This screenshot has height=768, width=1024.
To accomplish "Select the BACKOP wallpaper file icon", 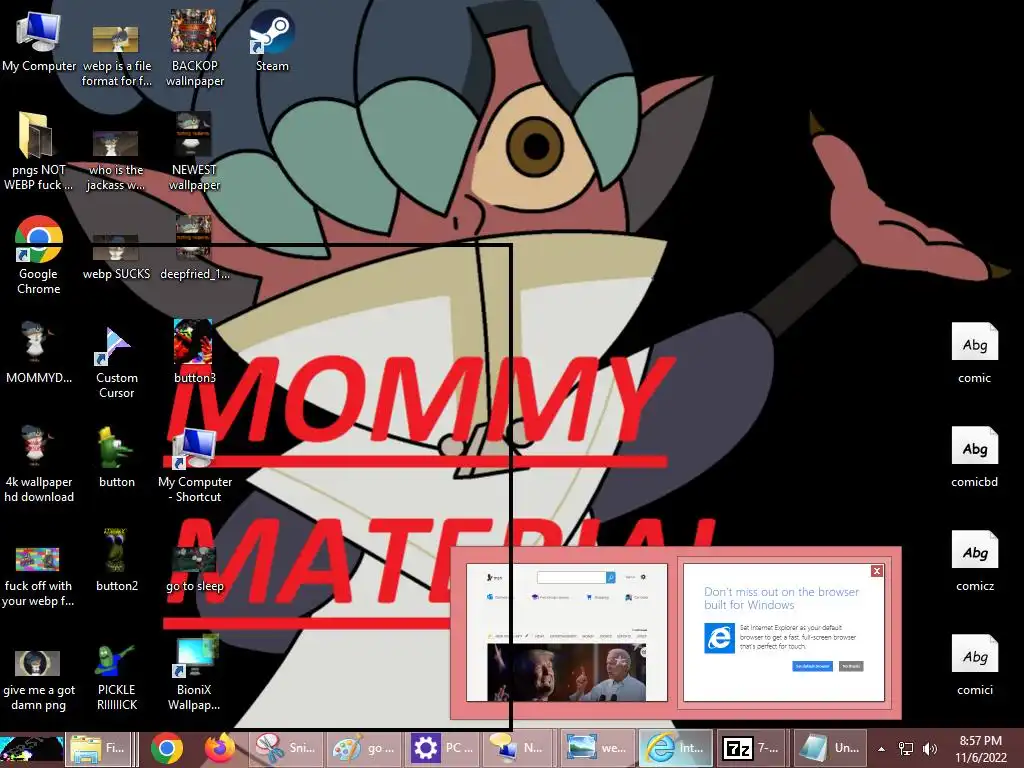I will pos(194,47).
